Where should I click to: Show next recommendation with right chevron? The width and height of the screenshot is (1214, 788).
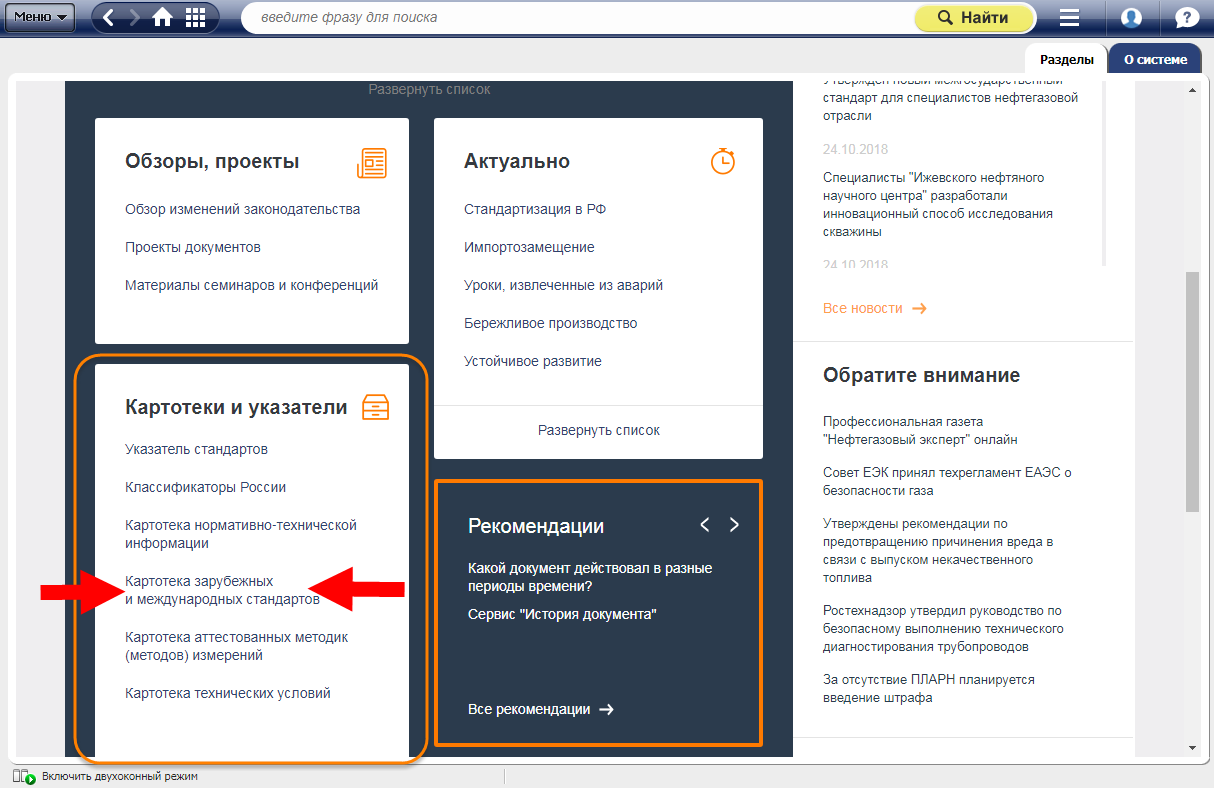click(x=734, y=525)
